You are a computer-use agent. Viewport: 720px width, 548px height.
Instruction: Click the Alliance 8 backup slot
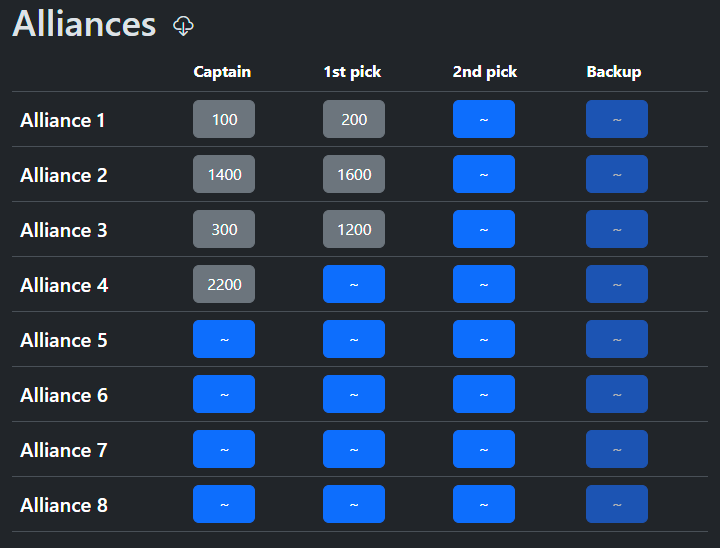tap(617, 504)
